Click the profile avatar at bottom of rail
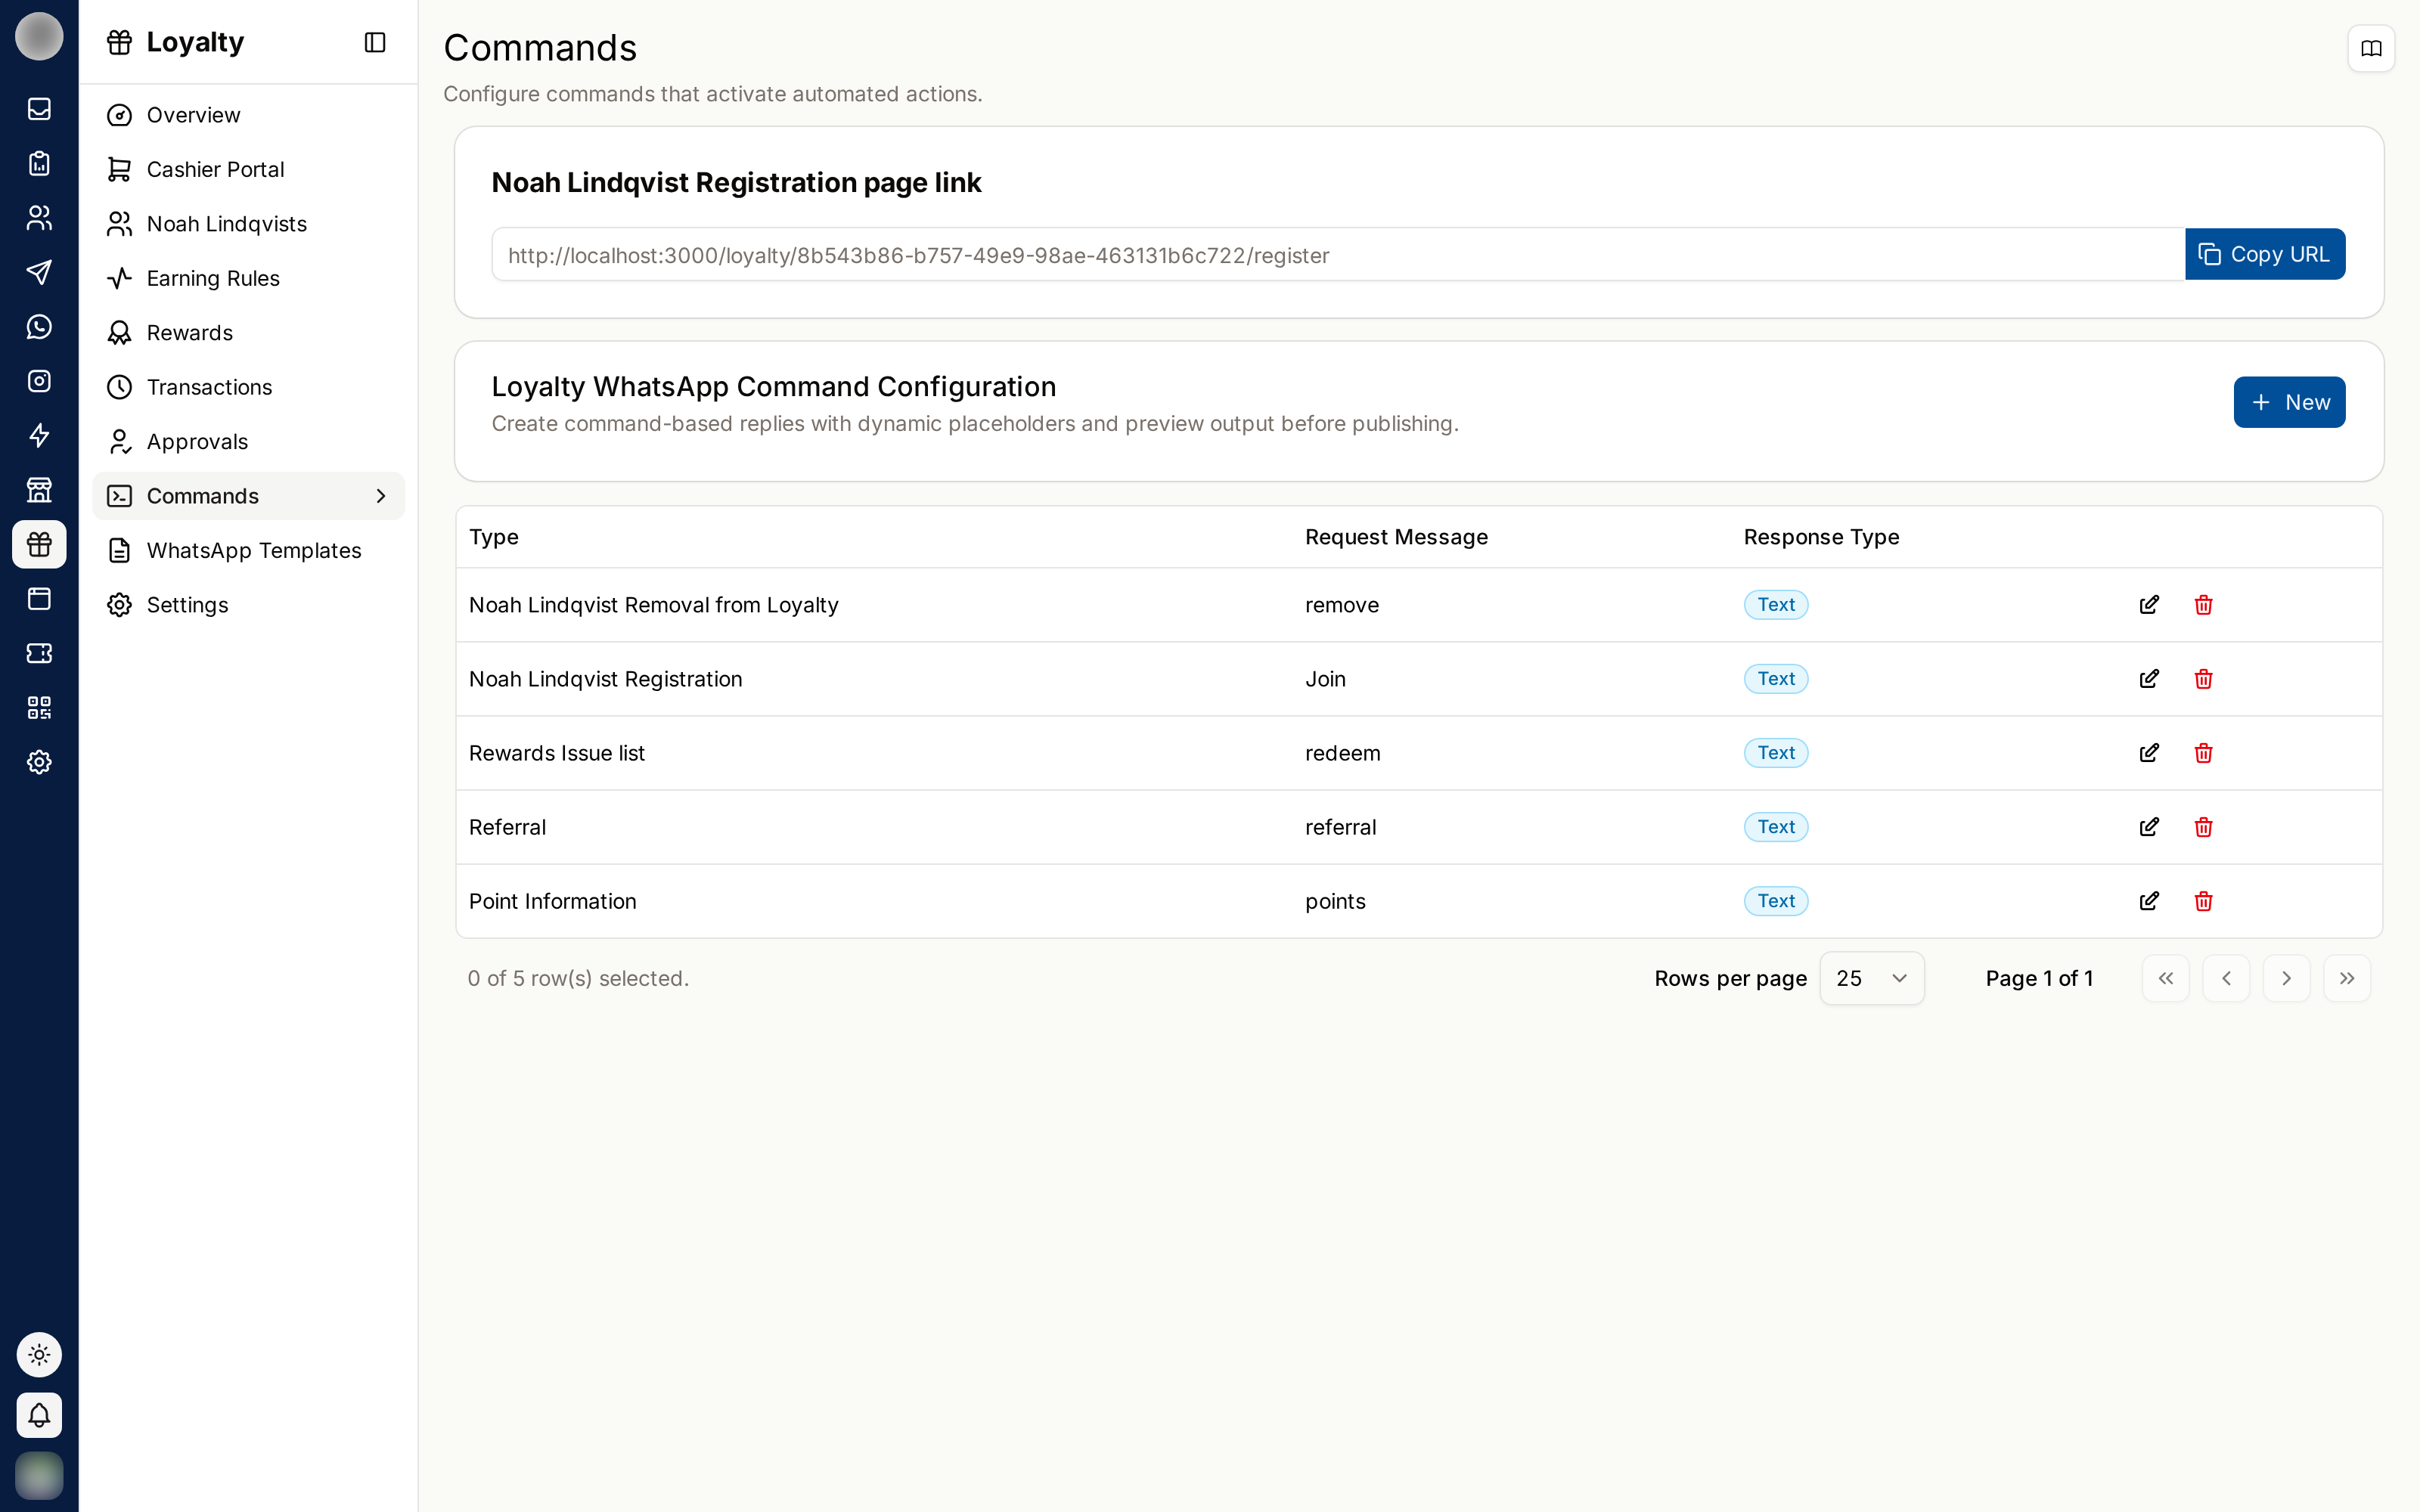 coord(39,1475)
